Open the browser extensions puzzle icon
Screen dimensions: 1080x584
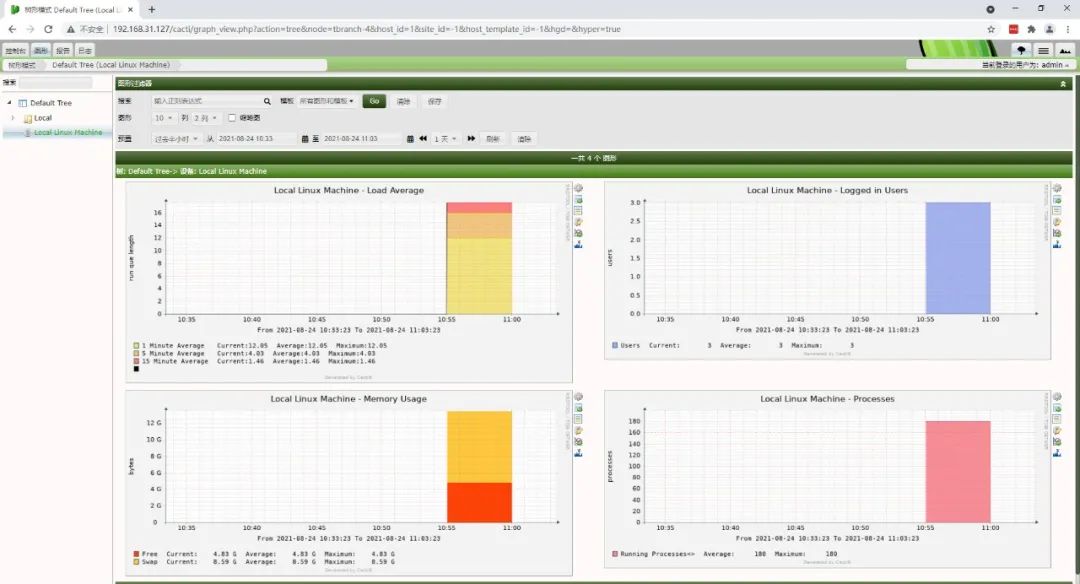coord(1031,30)
